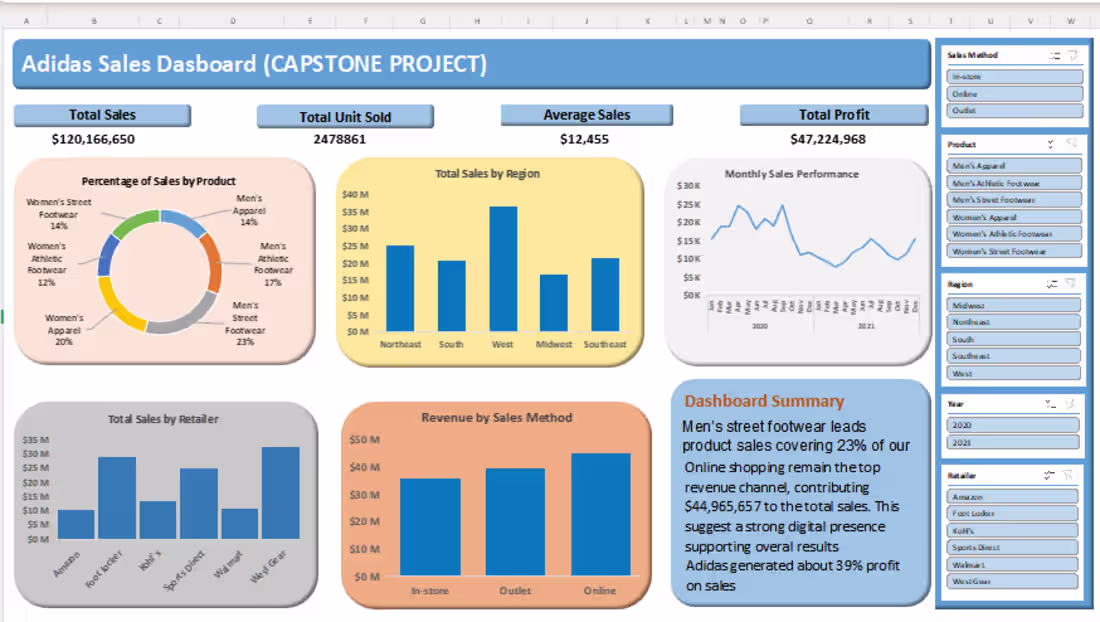
Task: Select Women's Street Footwear slicer item
Action: click(1013, 251)
